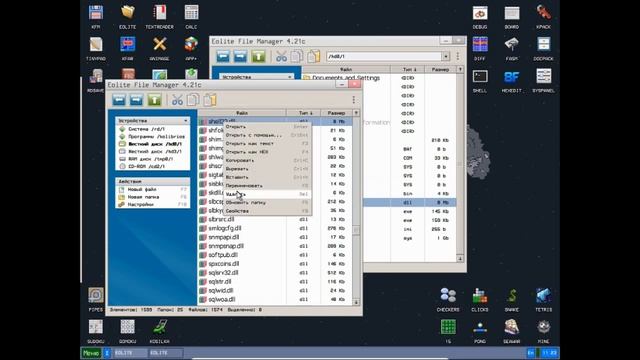Choose Открыть in the context menu
This screenshot has width=640, height=360.
pos(268,127)
